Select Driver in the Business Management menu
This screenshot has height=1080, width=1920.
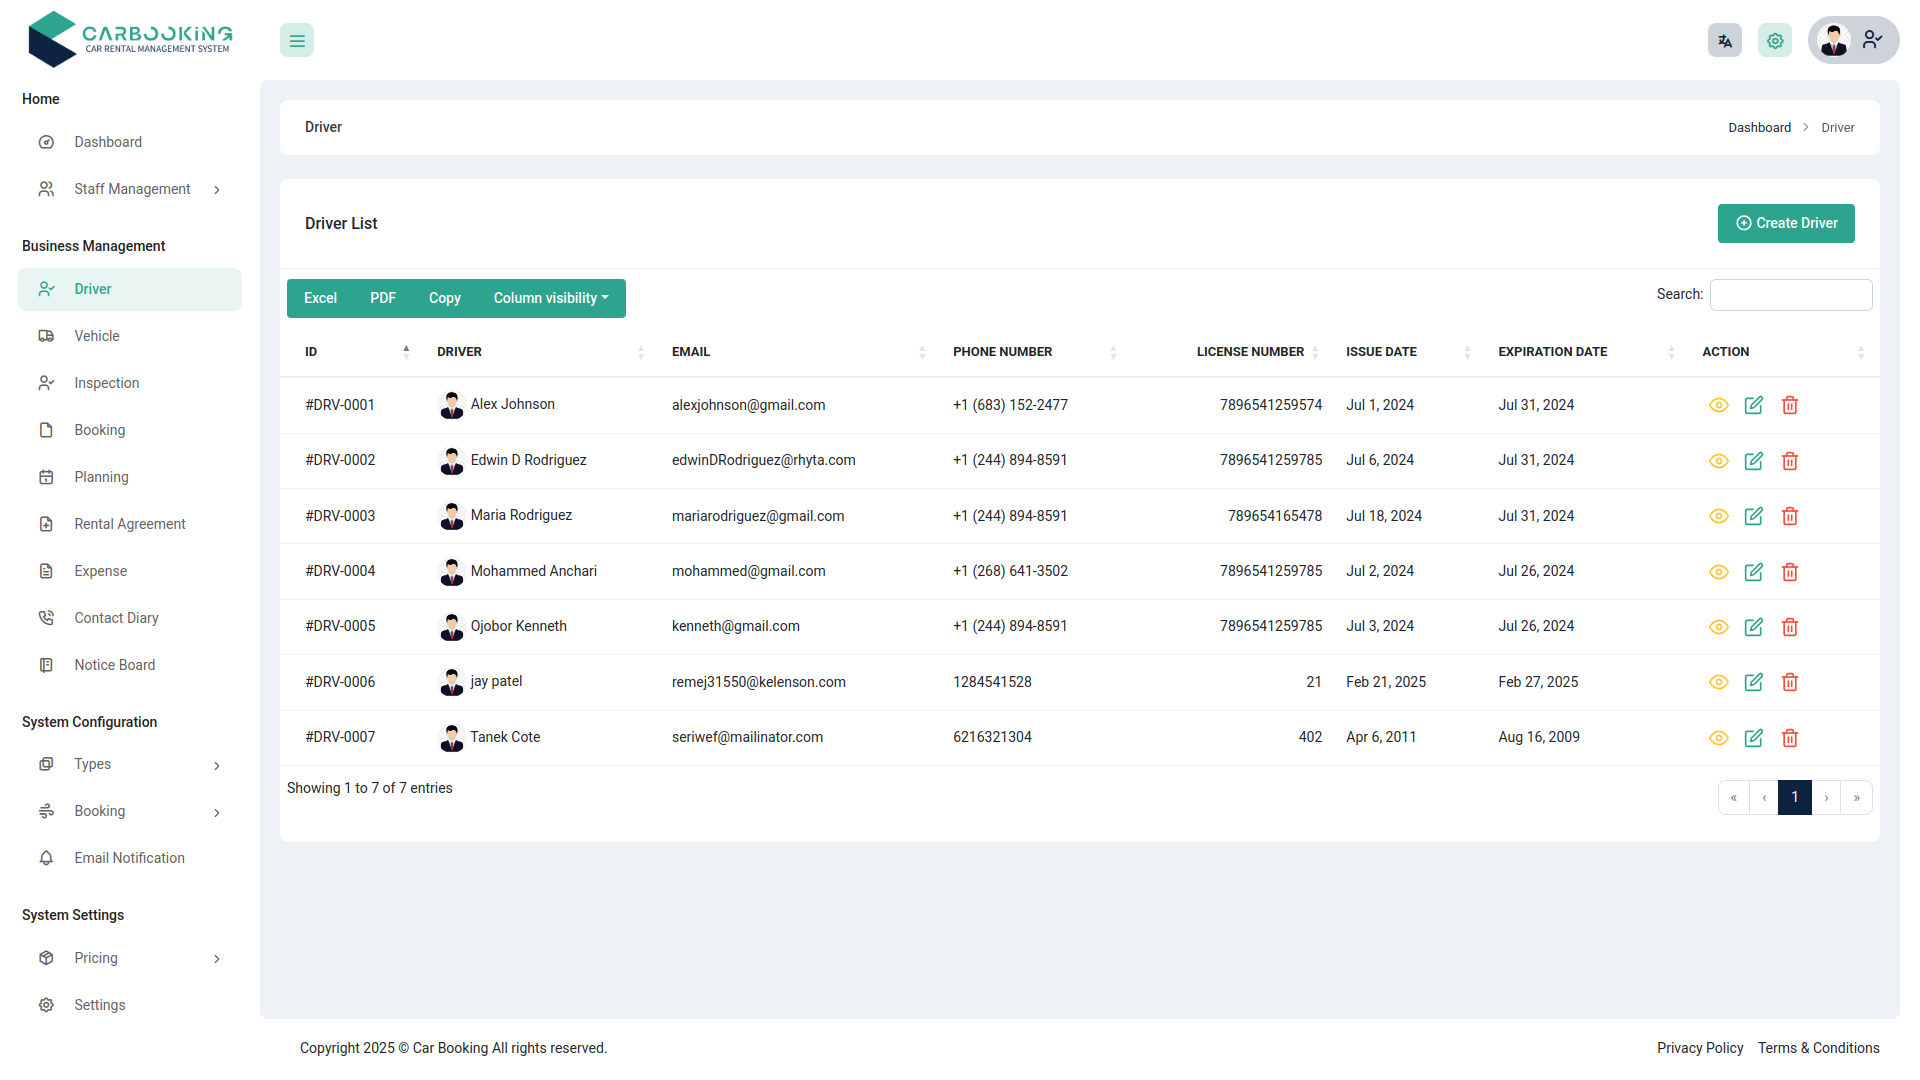click(94, 289)
